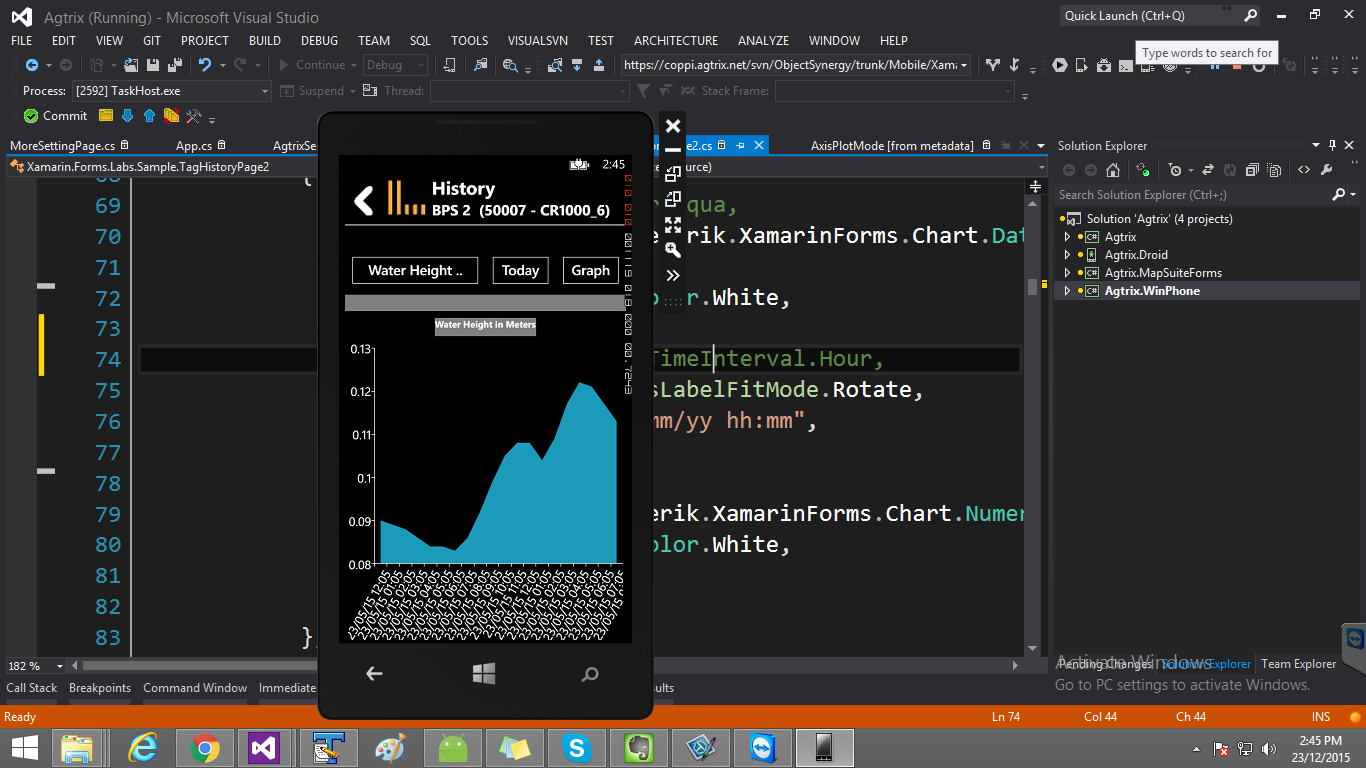
Task: Click the Start Without Debugging play icon
Action: coord(1060,65)
